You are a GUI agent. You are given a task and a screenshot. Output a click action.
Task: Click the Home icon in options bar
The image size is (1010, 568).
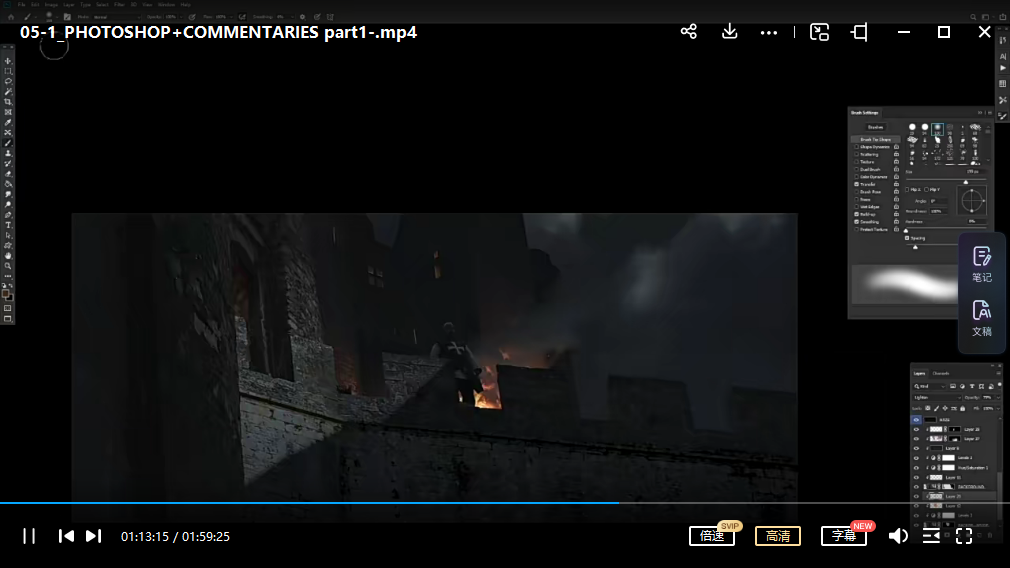11,17
